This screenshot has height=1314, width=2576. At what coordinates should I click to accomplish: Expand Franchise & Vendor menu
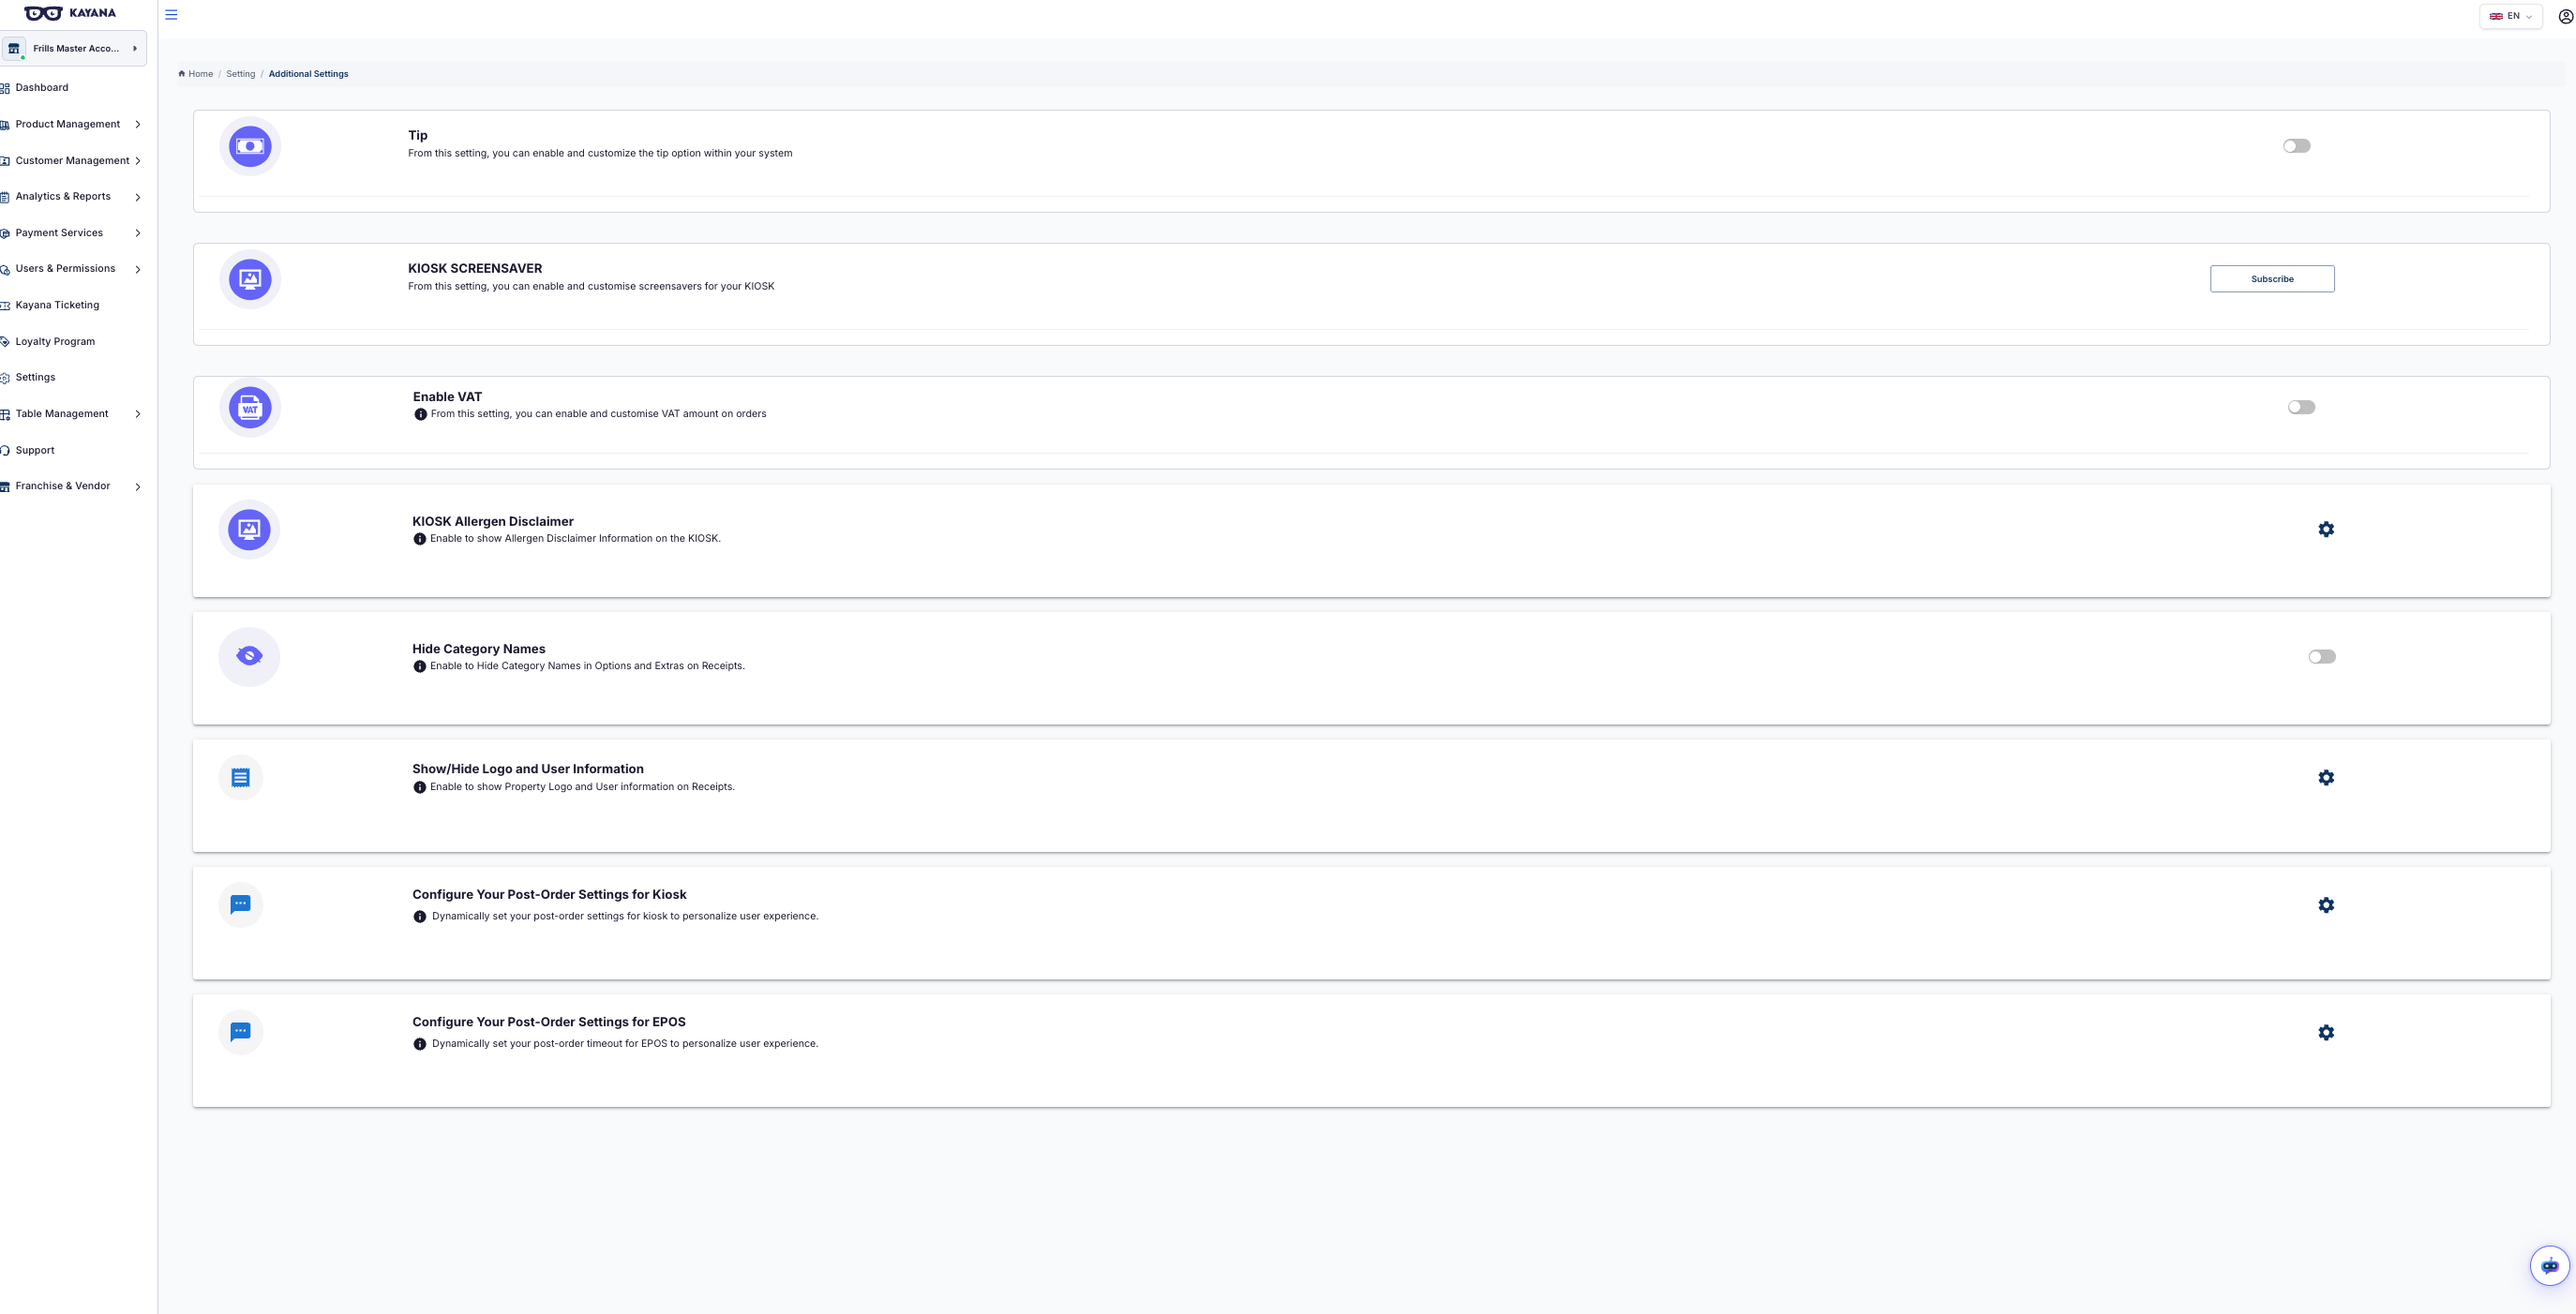[71, 486]
